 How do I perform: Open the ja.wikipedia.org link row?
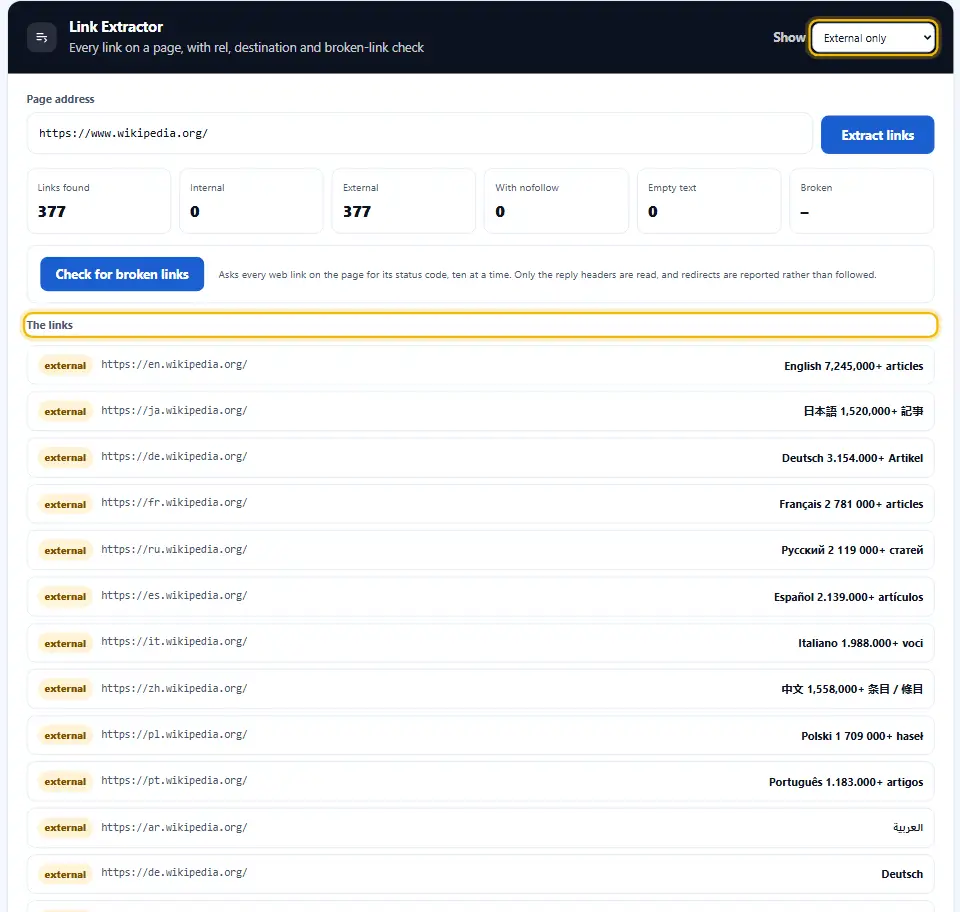point(481,411)
